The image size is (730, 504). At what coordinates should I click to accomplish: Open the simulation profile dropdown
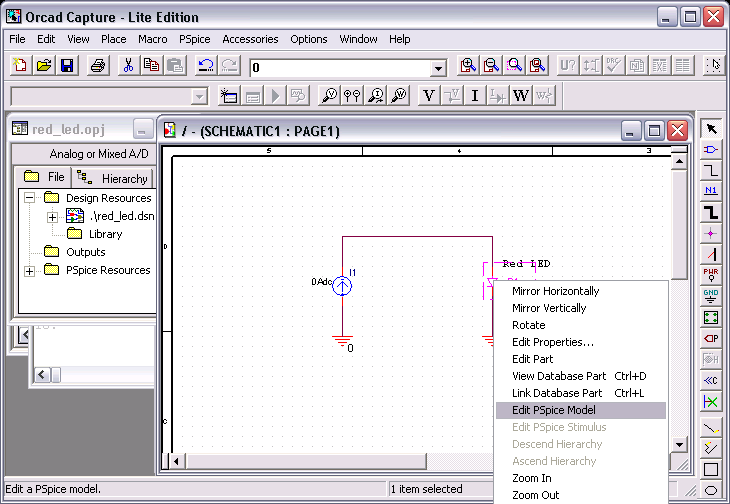[199, 97]
